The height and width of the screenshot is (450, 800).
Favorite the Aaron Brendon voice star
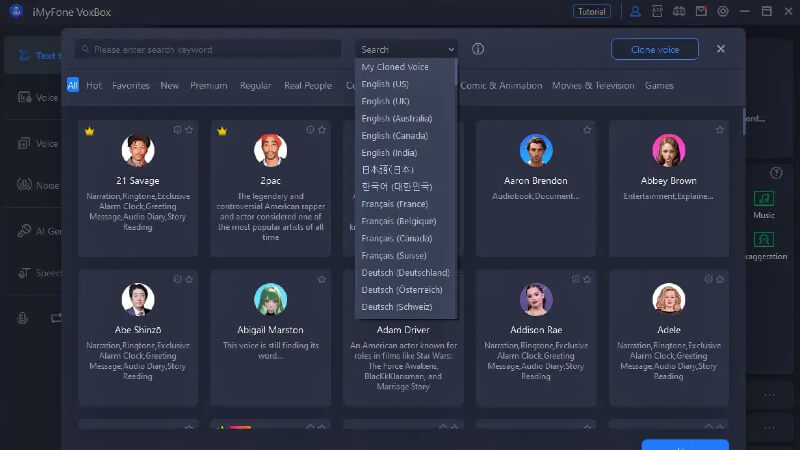[x=587, y=130]
